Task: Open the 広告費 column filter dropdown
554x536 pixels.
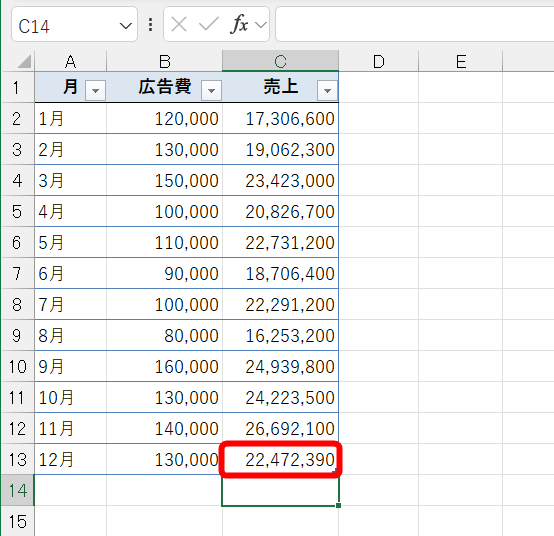Action: [211, 90]
